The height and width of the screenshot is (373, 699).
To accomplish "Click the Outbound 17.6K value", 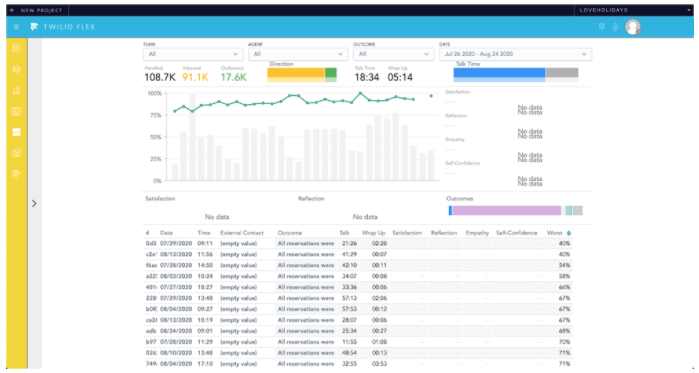I will tap(234, 77).
